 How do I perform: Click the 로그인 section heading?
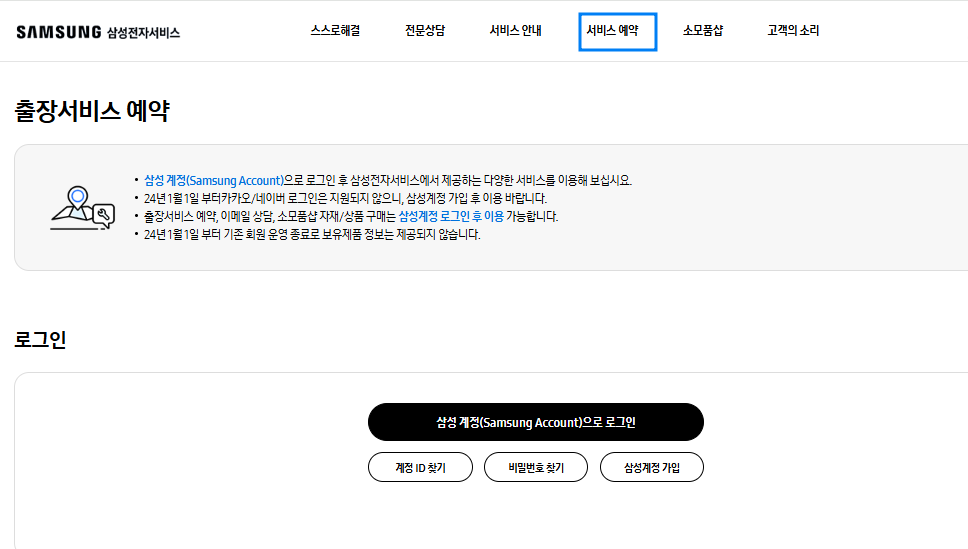[40, 340]
